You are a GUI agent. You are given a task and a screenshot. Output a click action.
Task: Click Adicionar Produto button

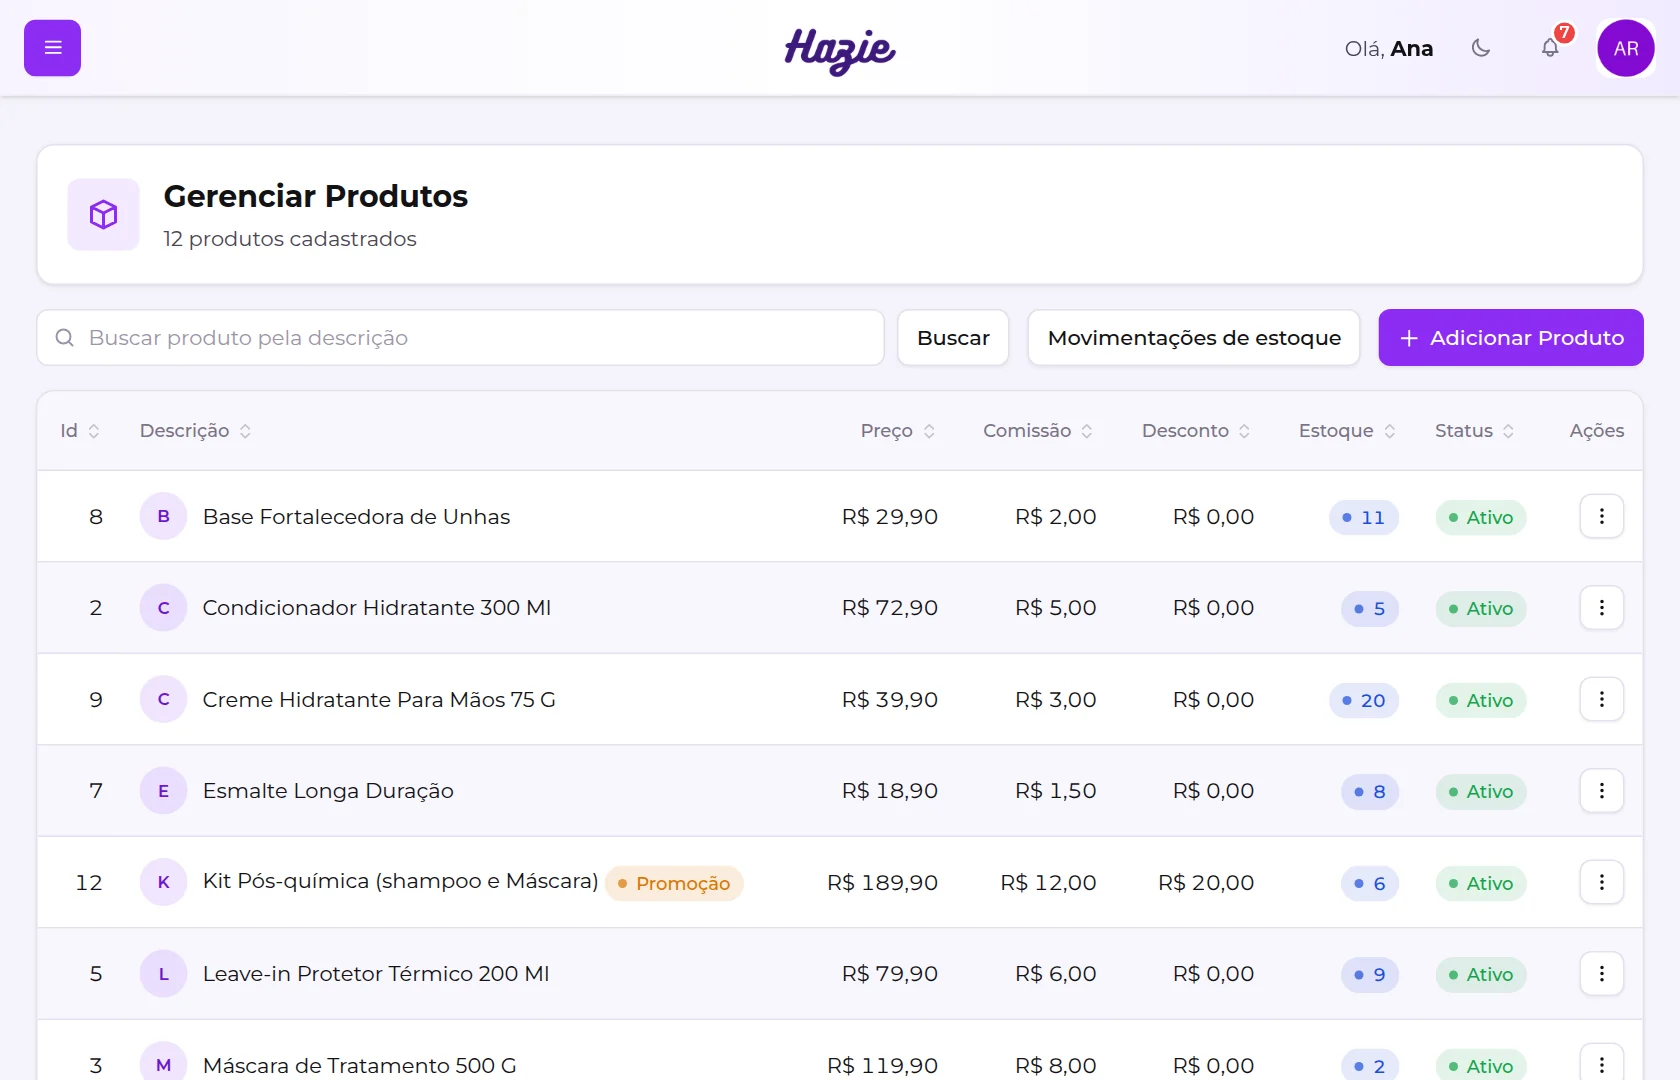point(1511,338)
